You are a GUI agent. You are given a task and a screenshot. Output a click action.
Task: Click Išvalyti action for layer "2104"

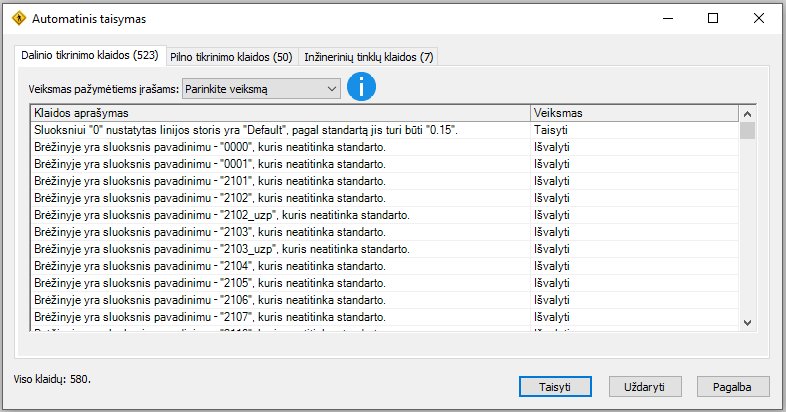[x=552, y=266]
